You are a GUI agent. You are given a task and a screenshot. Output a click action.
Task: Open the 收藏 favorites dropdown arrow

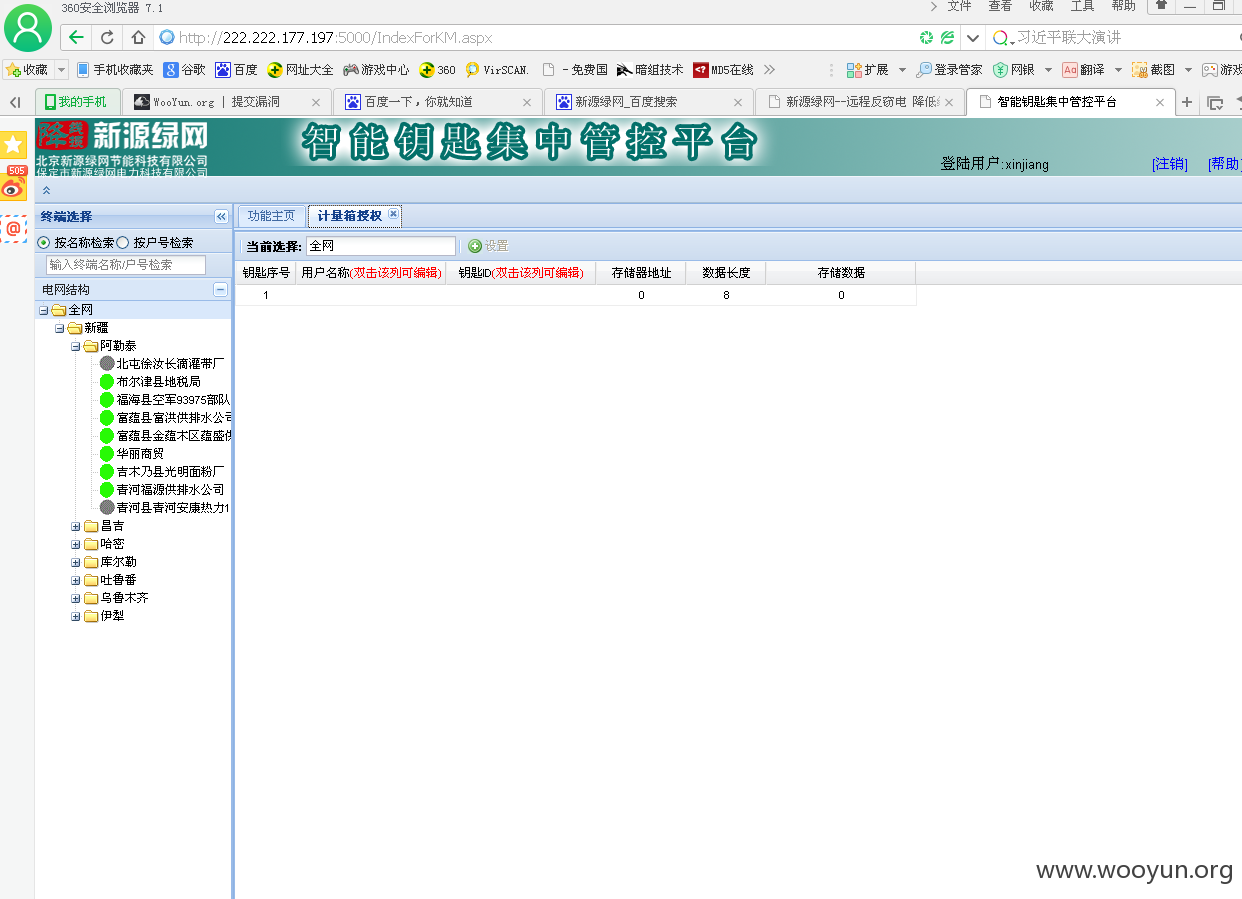click(61, 70)
